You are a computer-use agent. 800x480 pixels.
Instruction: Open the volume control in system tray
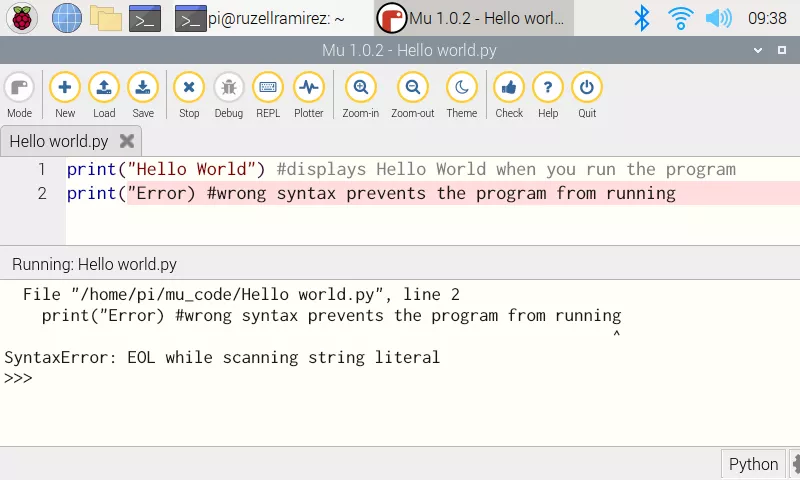coord(718,18)
